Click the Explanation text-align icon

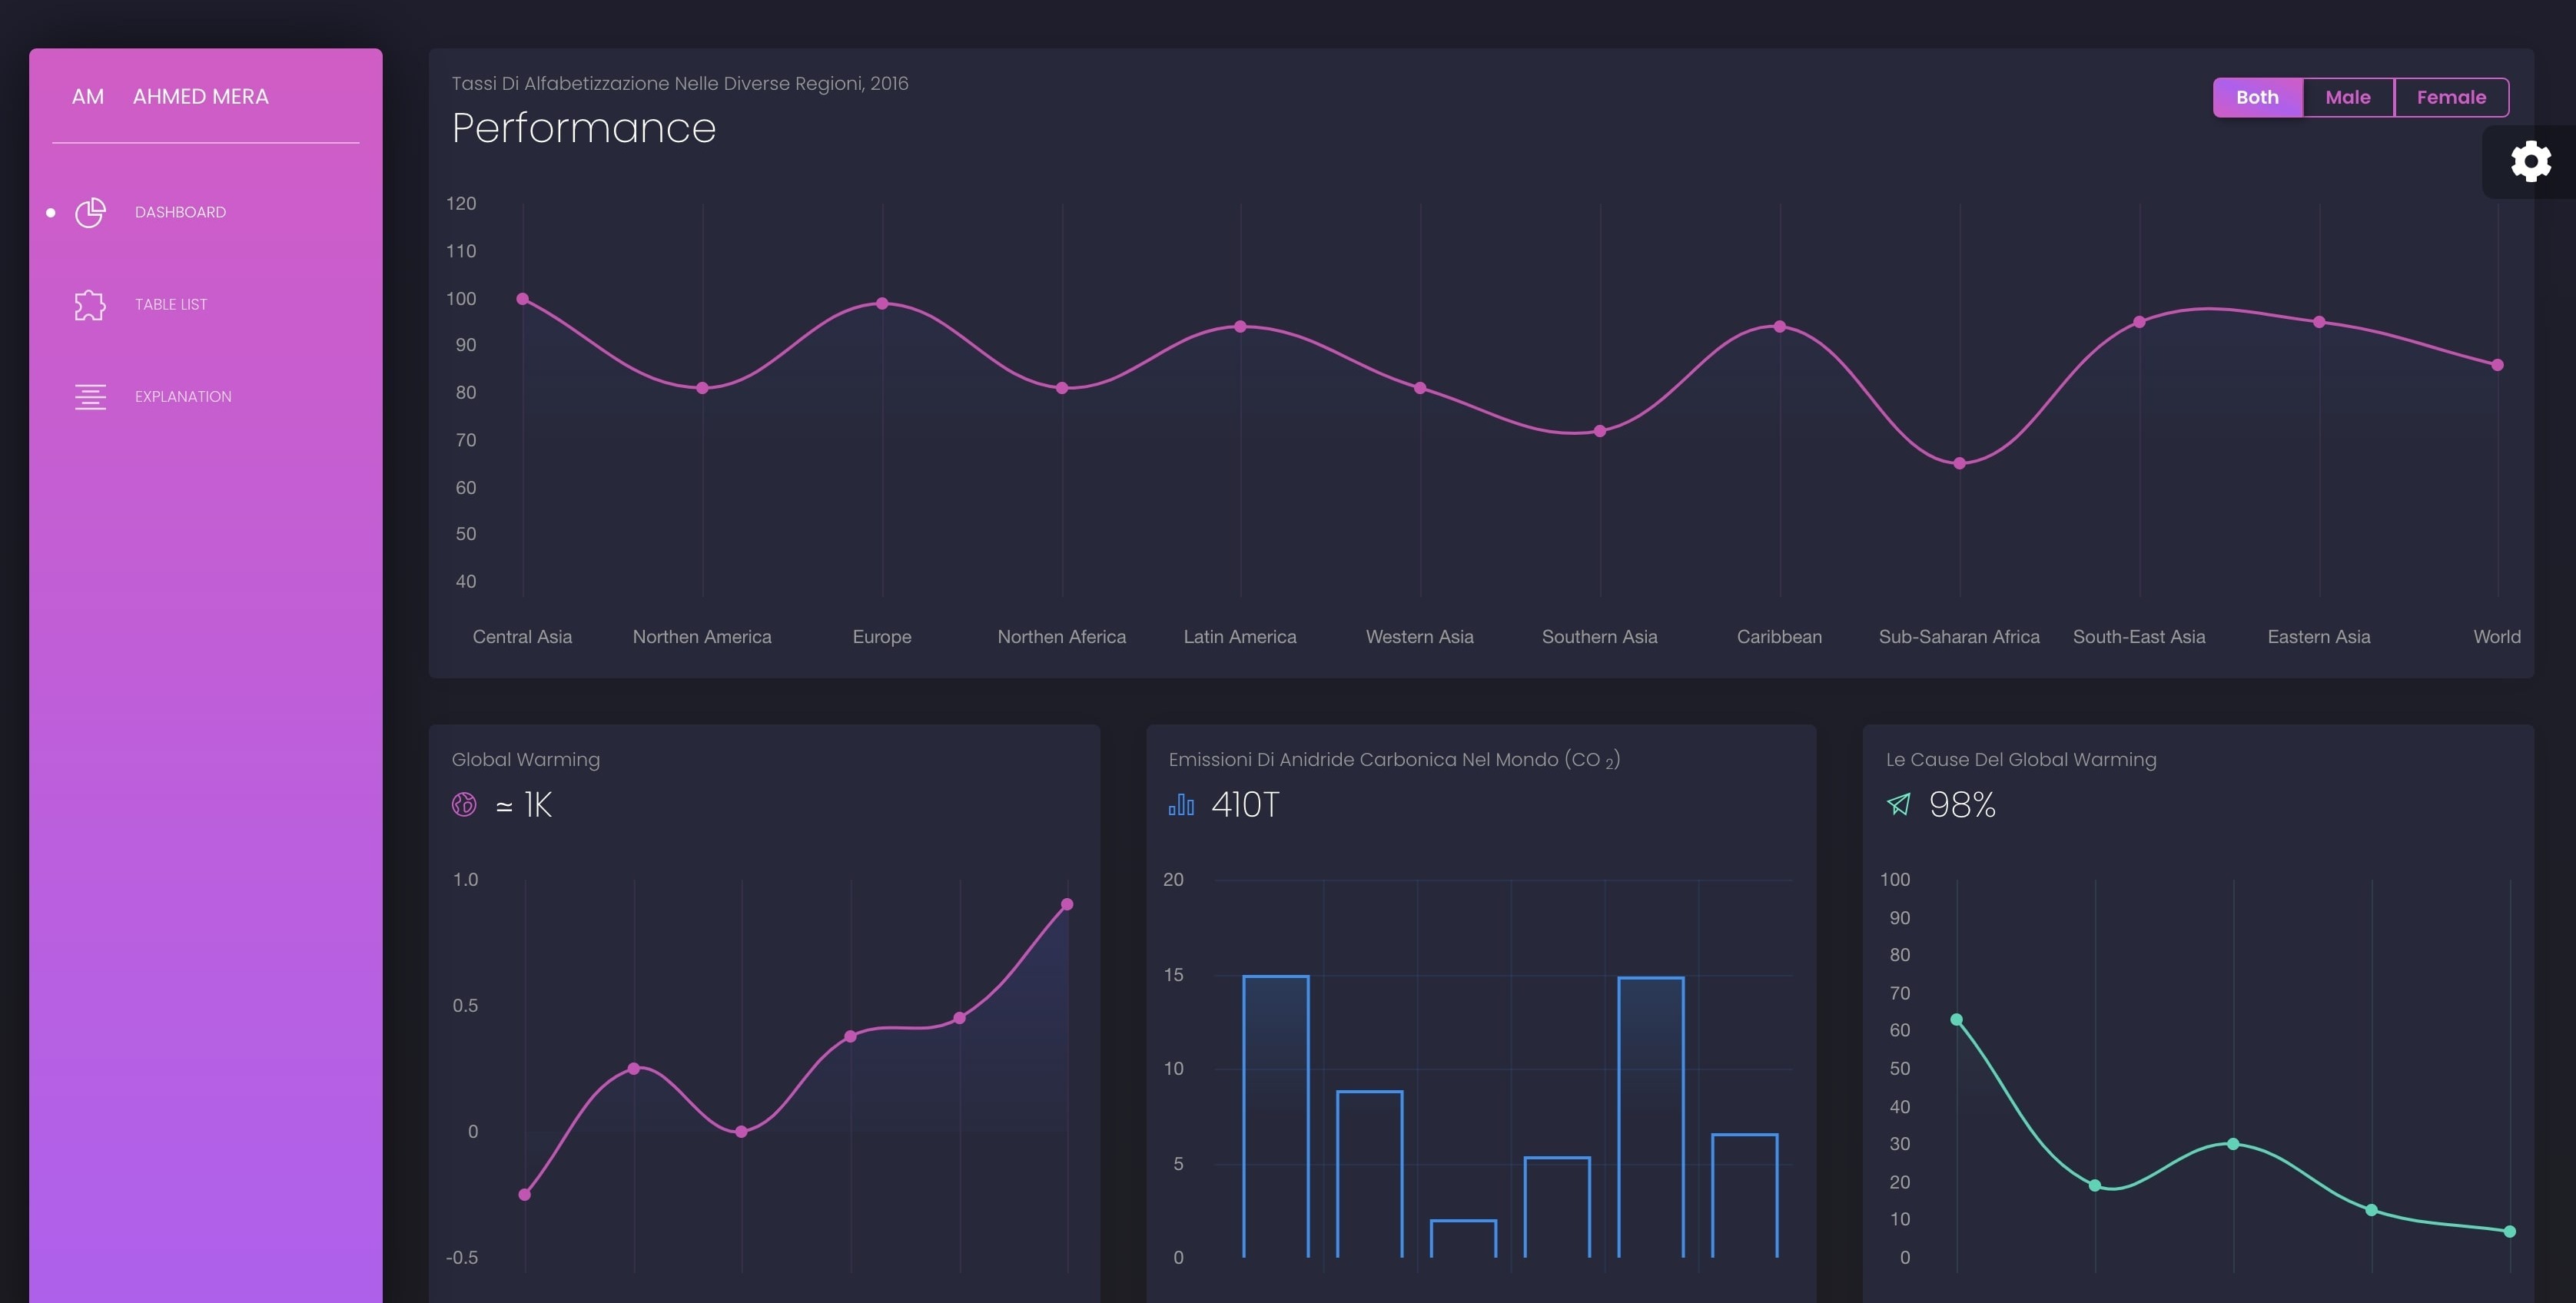90,397
